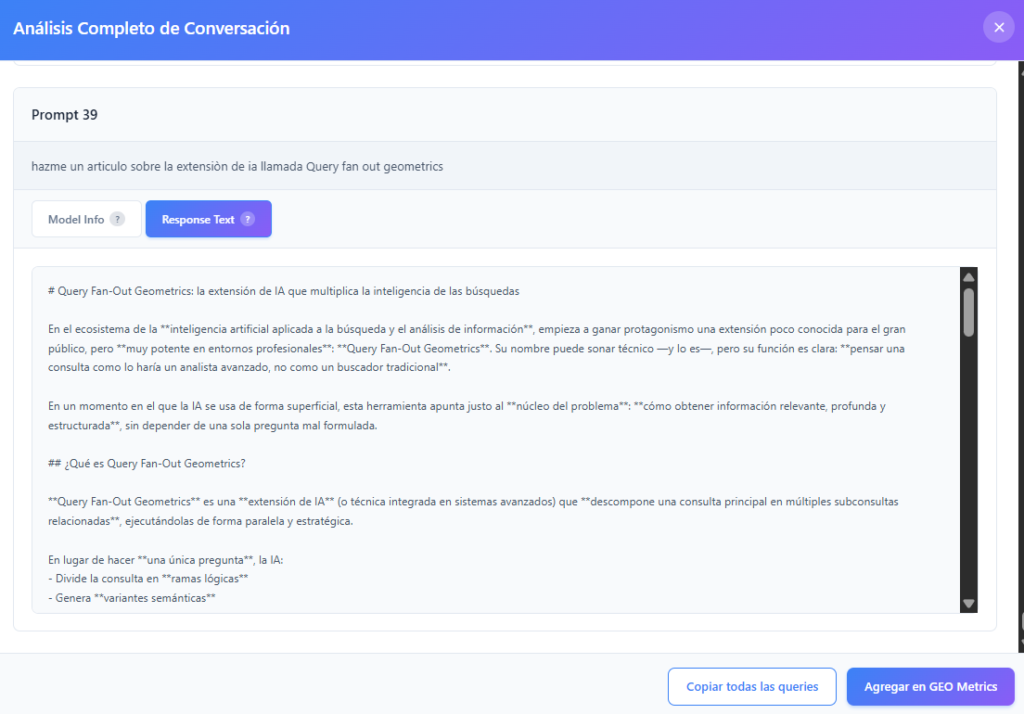Viewport: 1024px width, 714px height.
Task: Click the help icon beside Model Info
Action: (117, 219)
